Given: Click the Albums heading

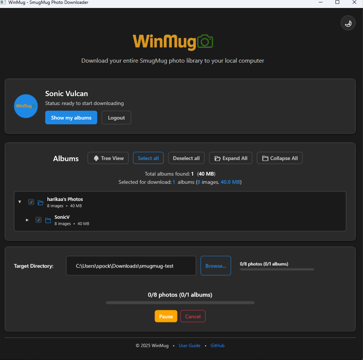Looking at the screenshot, I should (x=66, y=159).
